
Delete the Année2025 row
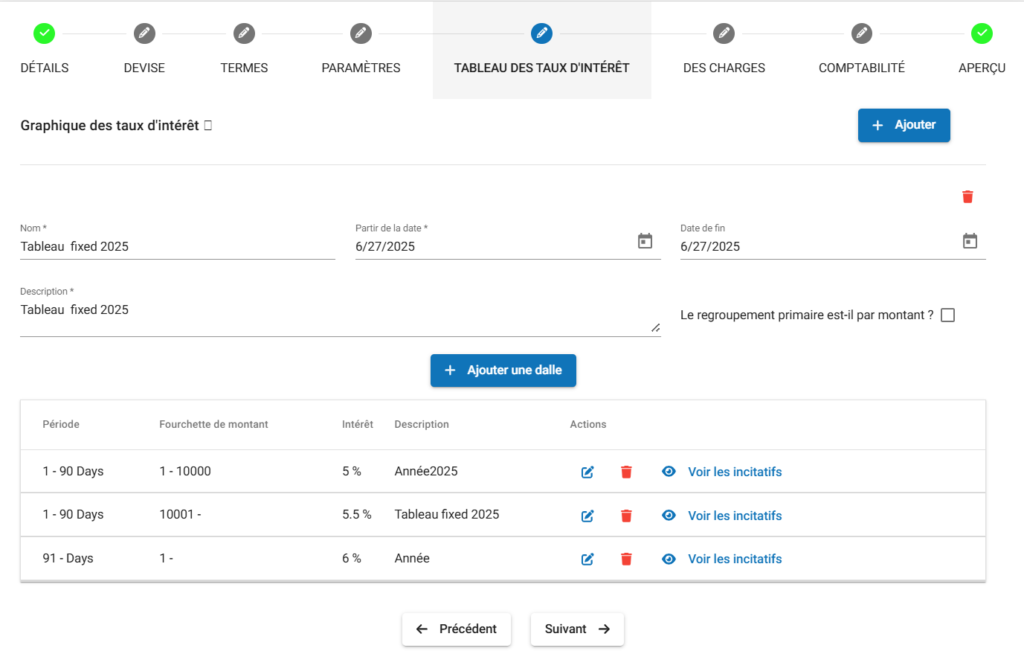pos(626,472)
